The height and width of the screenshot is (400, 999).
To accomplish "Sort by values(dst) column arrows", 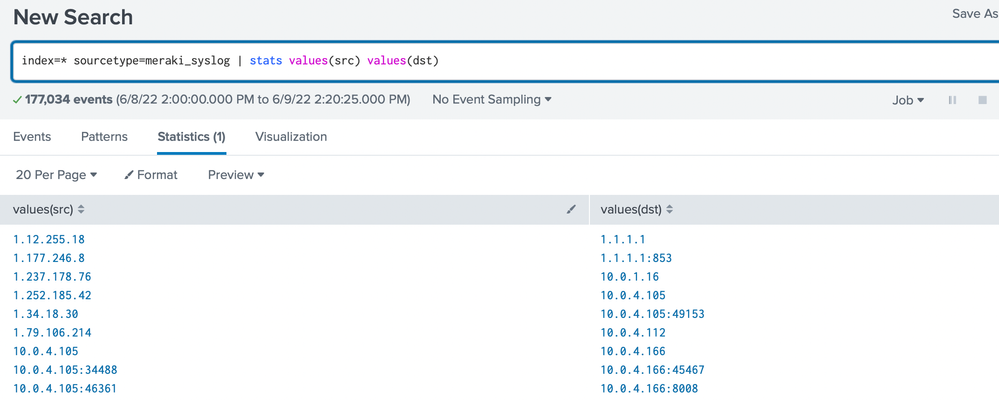I will (669, 209).
